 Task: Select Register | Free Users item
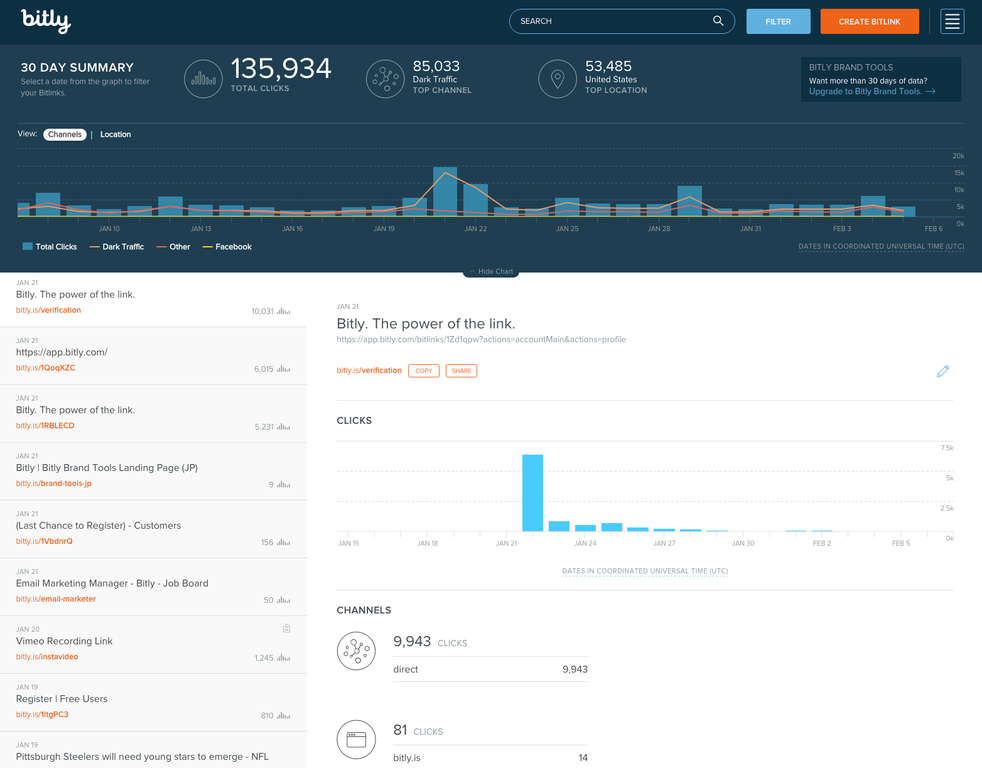(x=61, y=698)
